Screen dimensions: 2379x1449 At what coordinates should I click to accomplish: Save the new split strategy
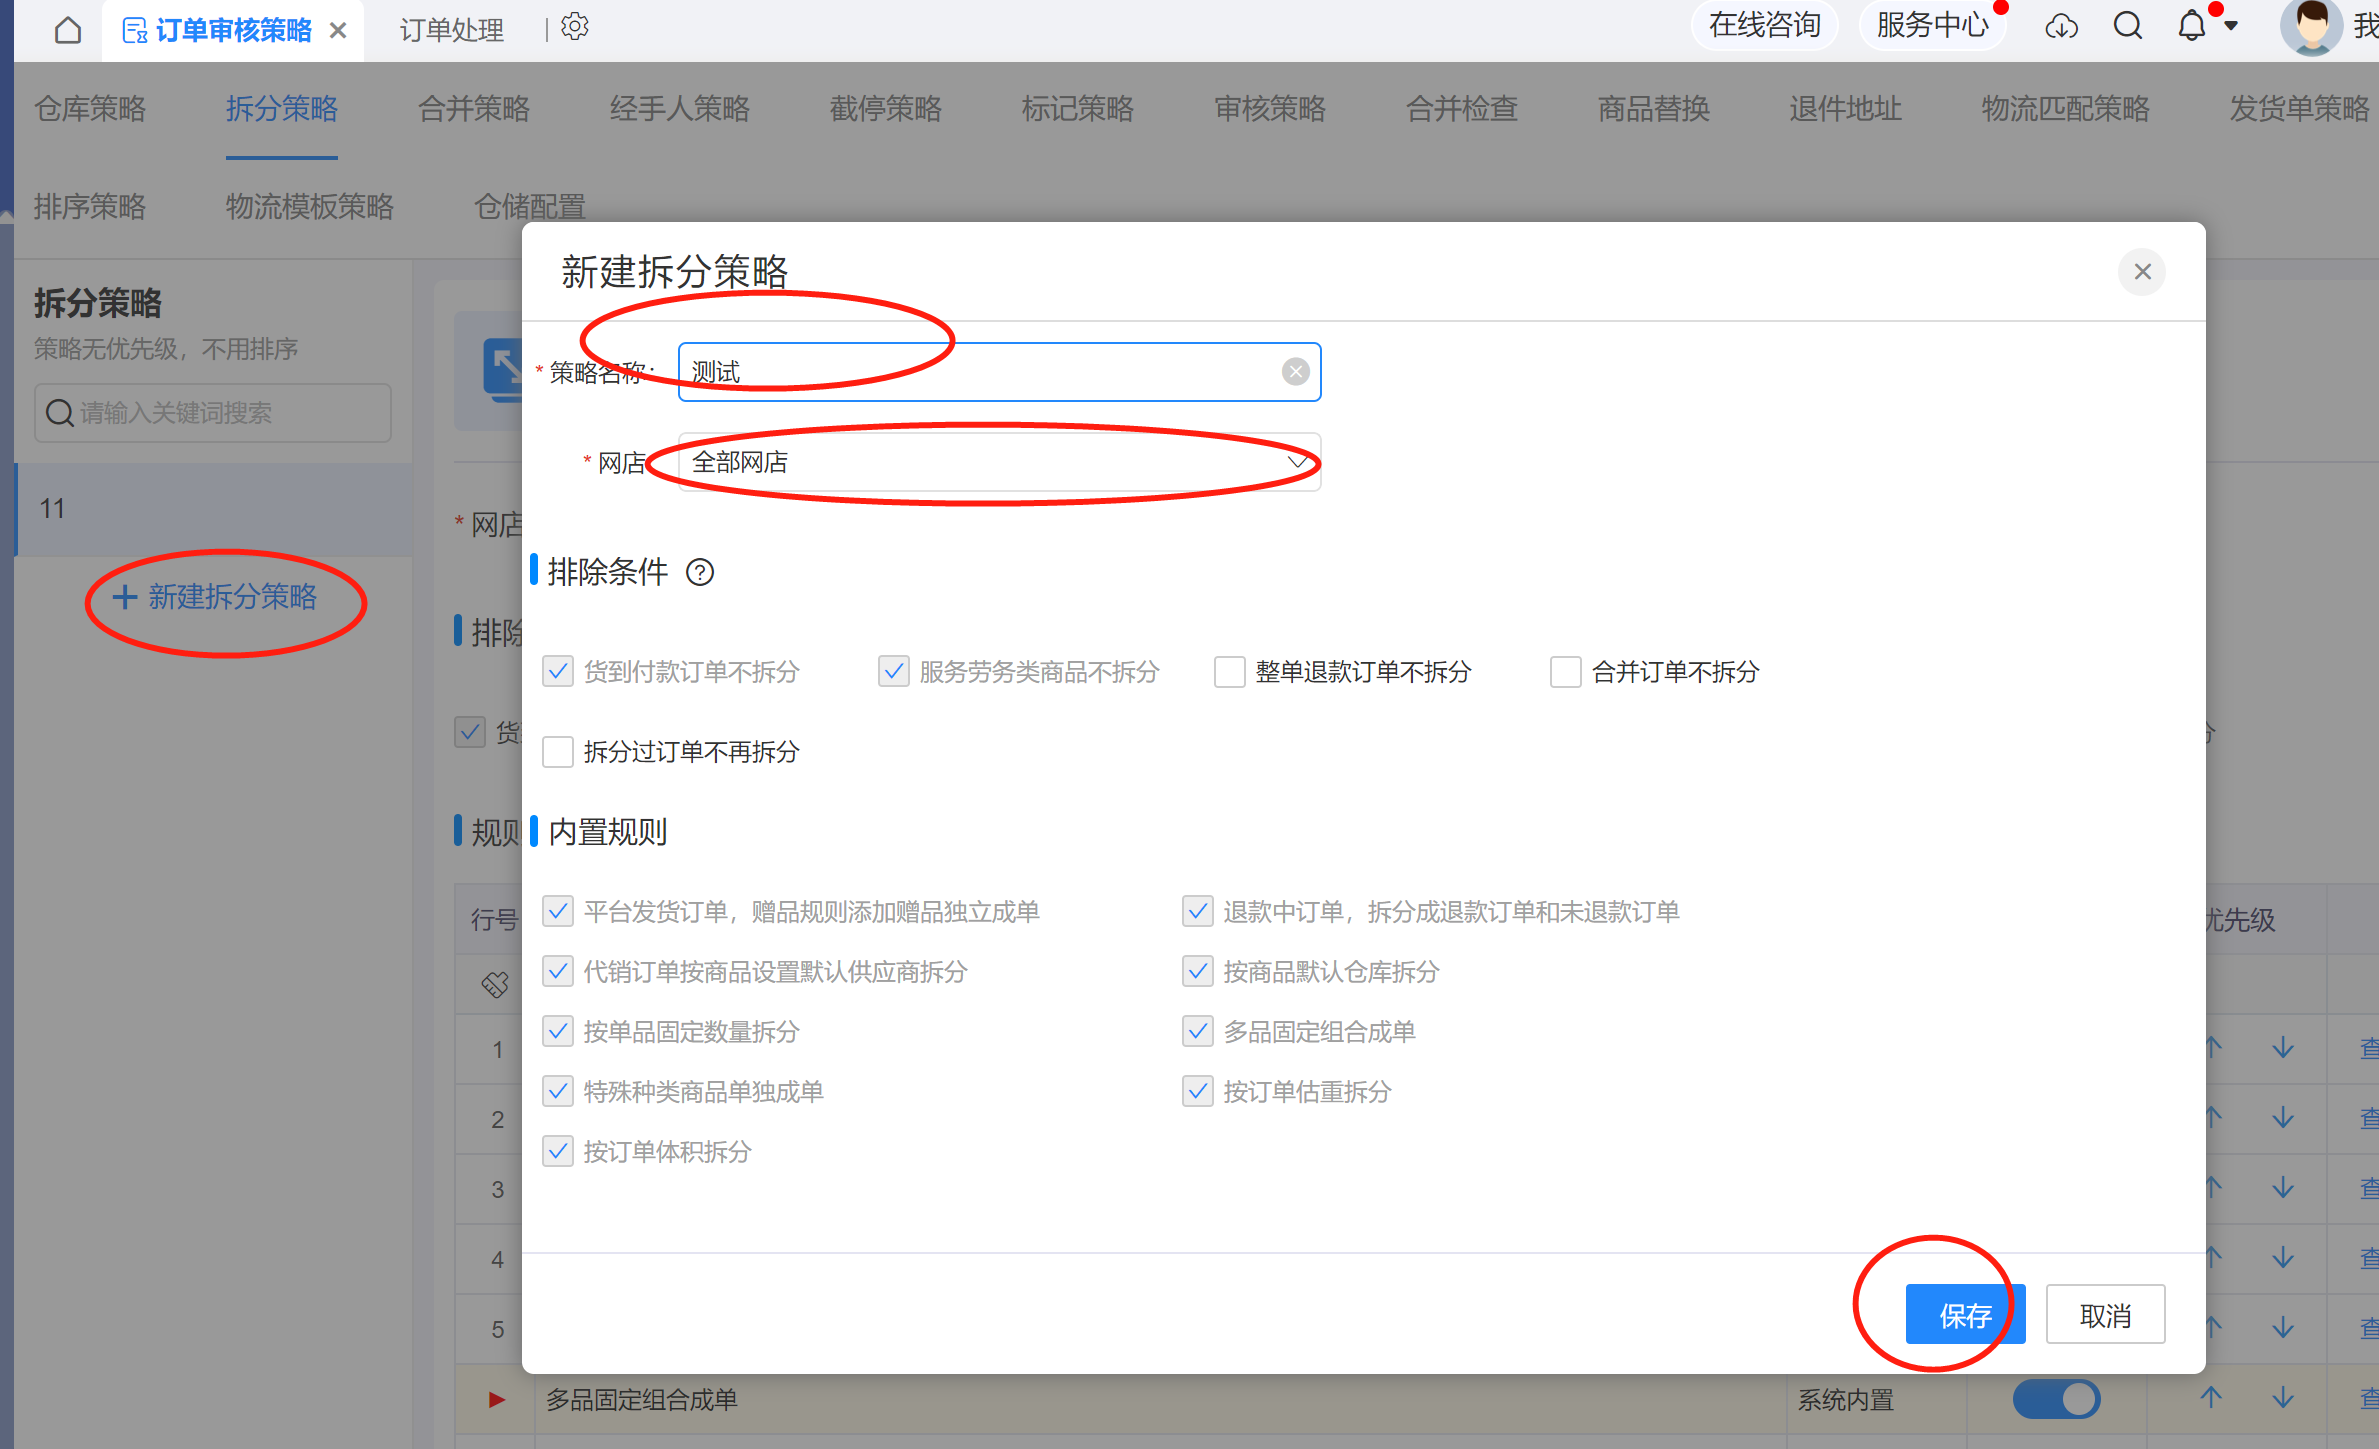[1965, 1315]
